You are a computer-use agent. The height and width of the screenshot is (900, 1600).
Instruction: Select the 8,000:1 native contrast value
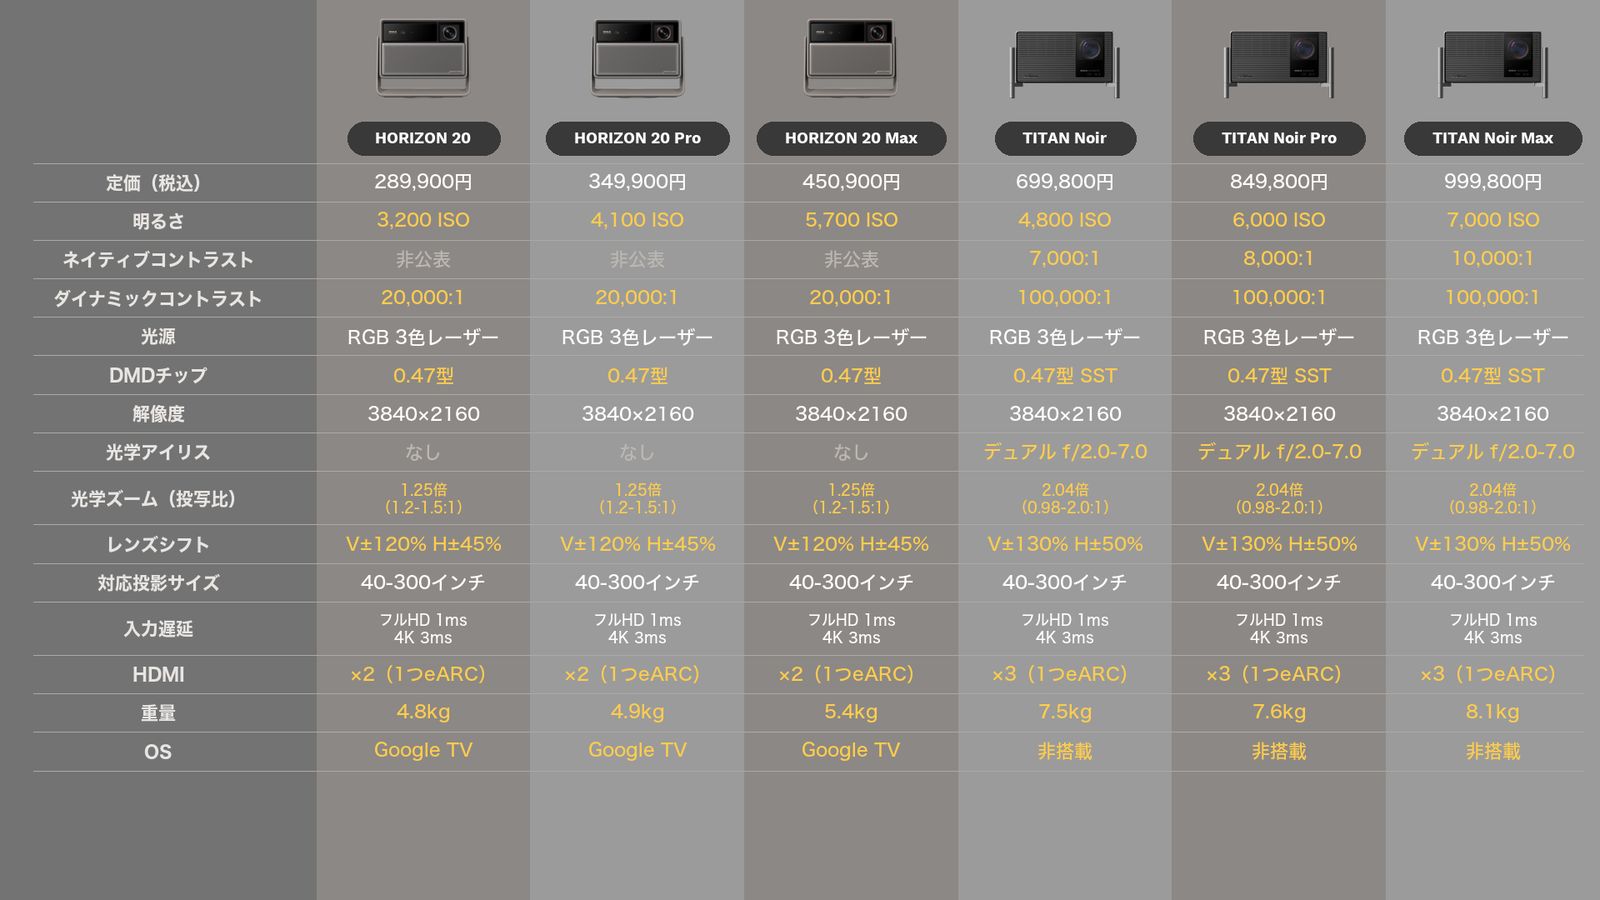[1279, 259]
